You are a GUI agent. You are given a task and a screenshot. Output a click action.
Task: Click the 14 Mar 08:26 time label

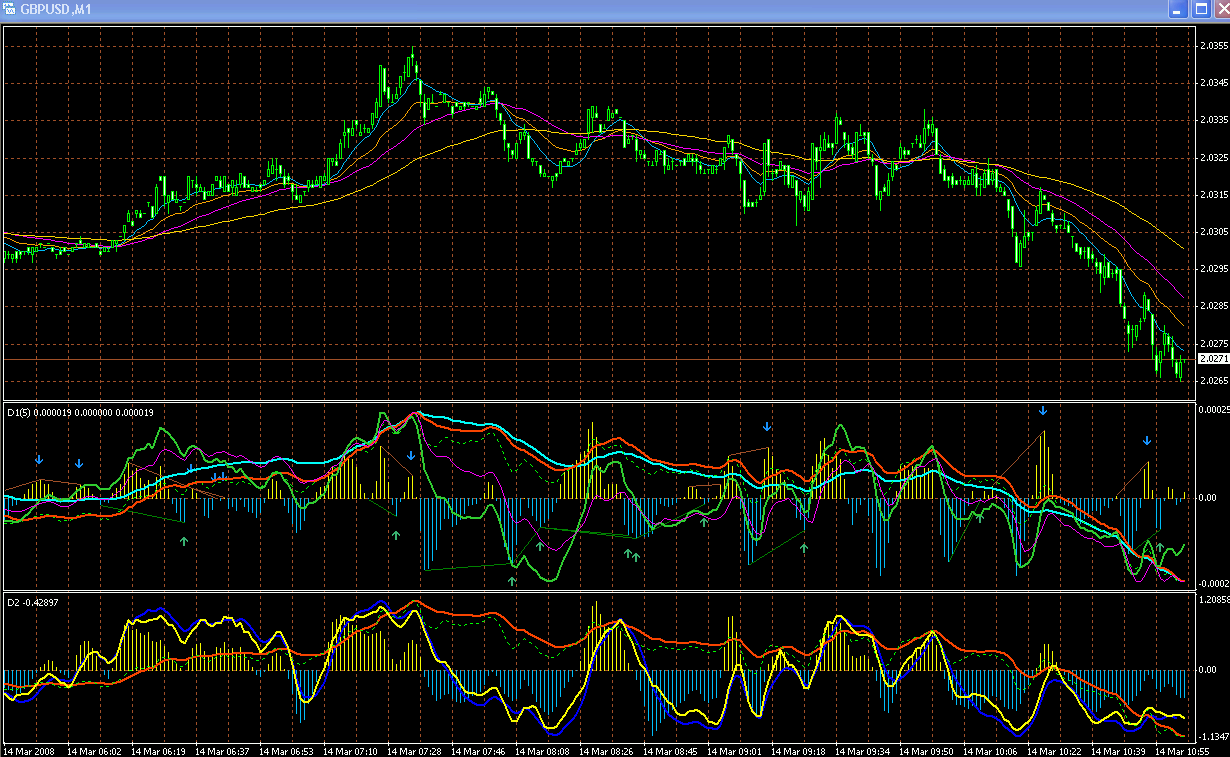[x=606, y=750]
